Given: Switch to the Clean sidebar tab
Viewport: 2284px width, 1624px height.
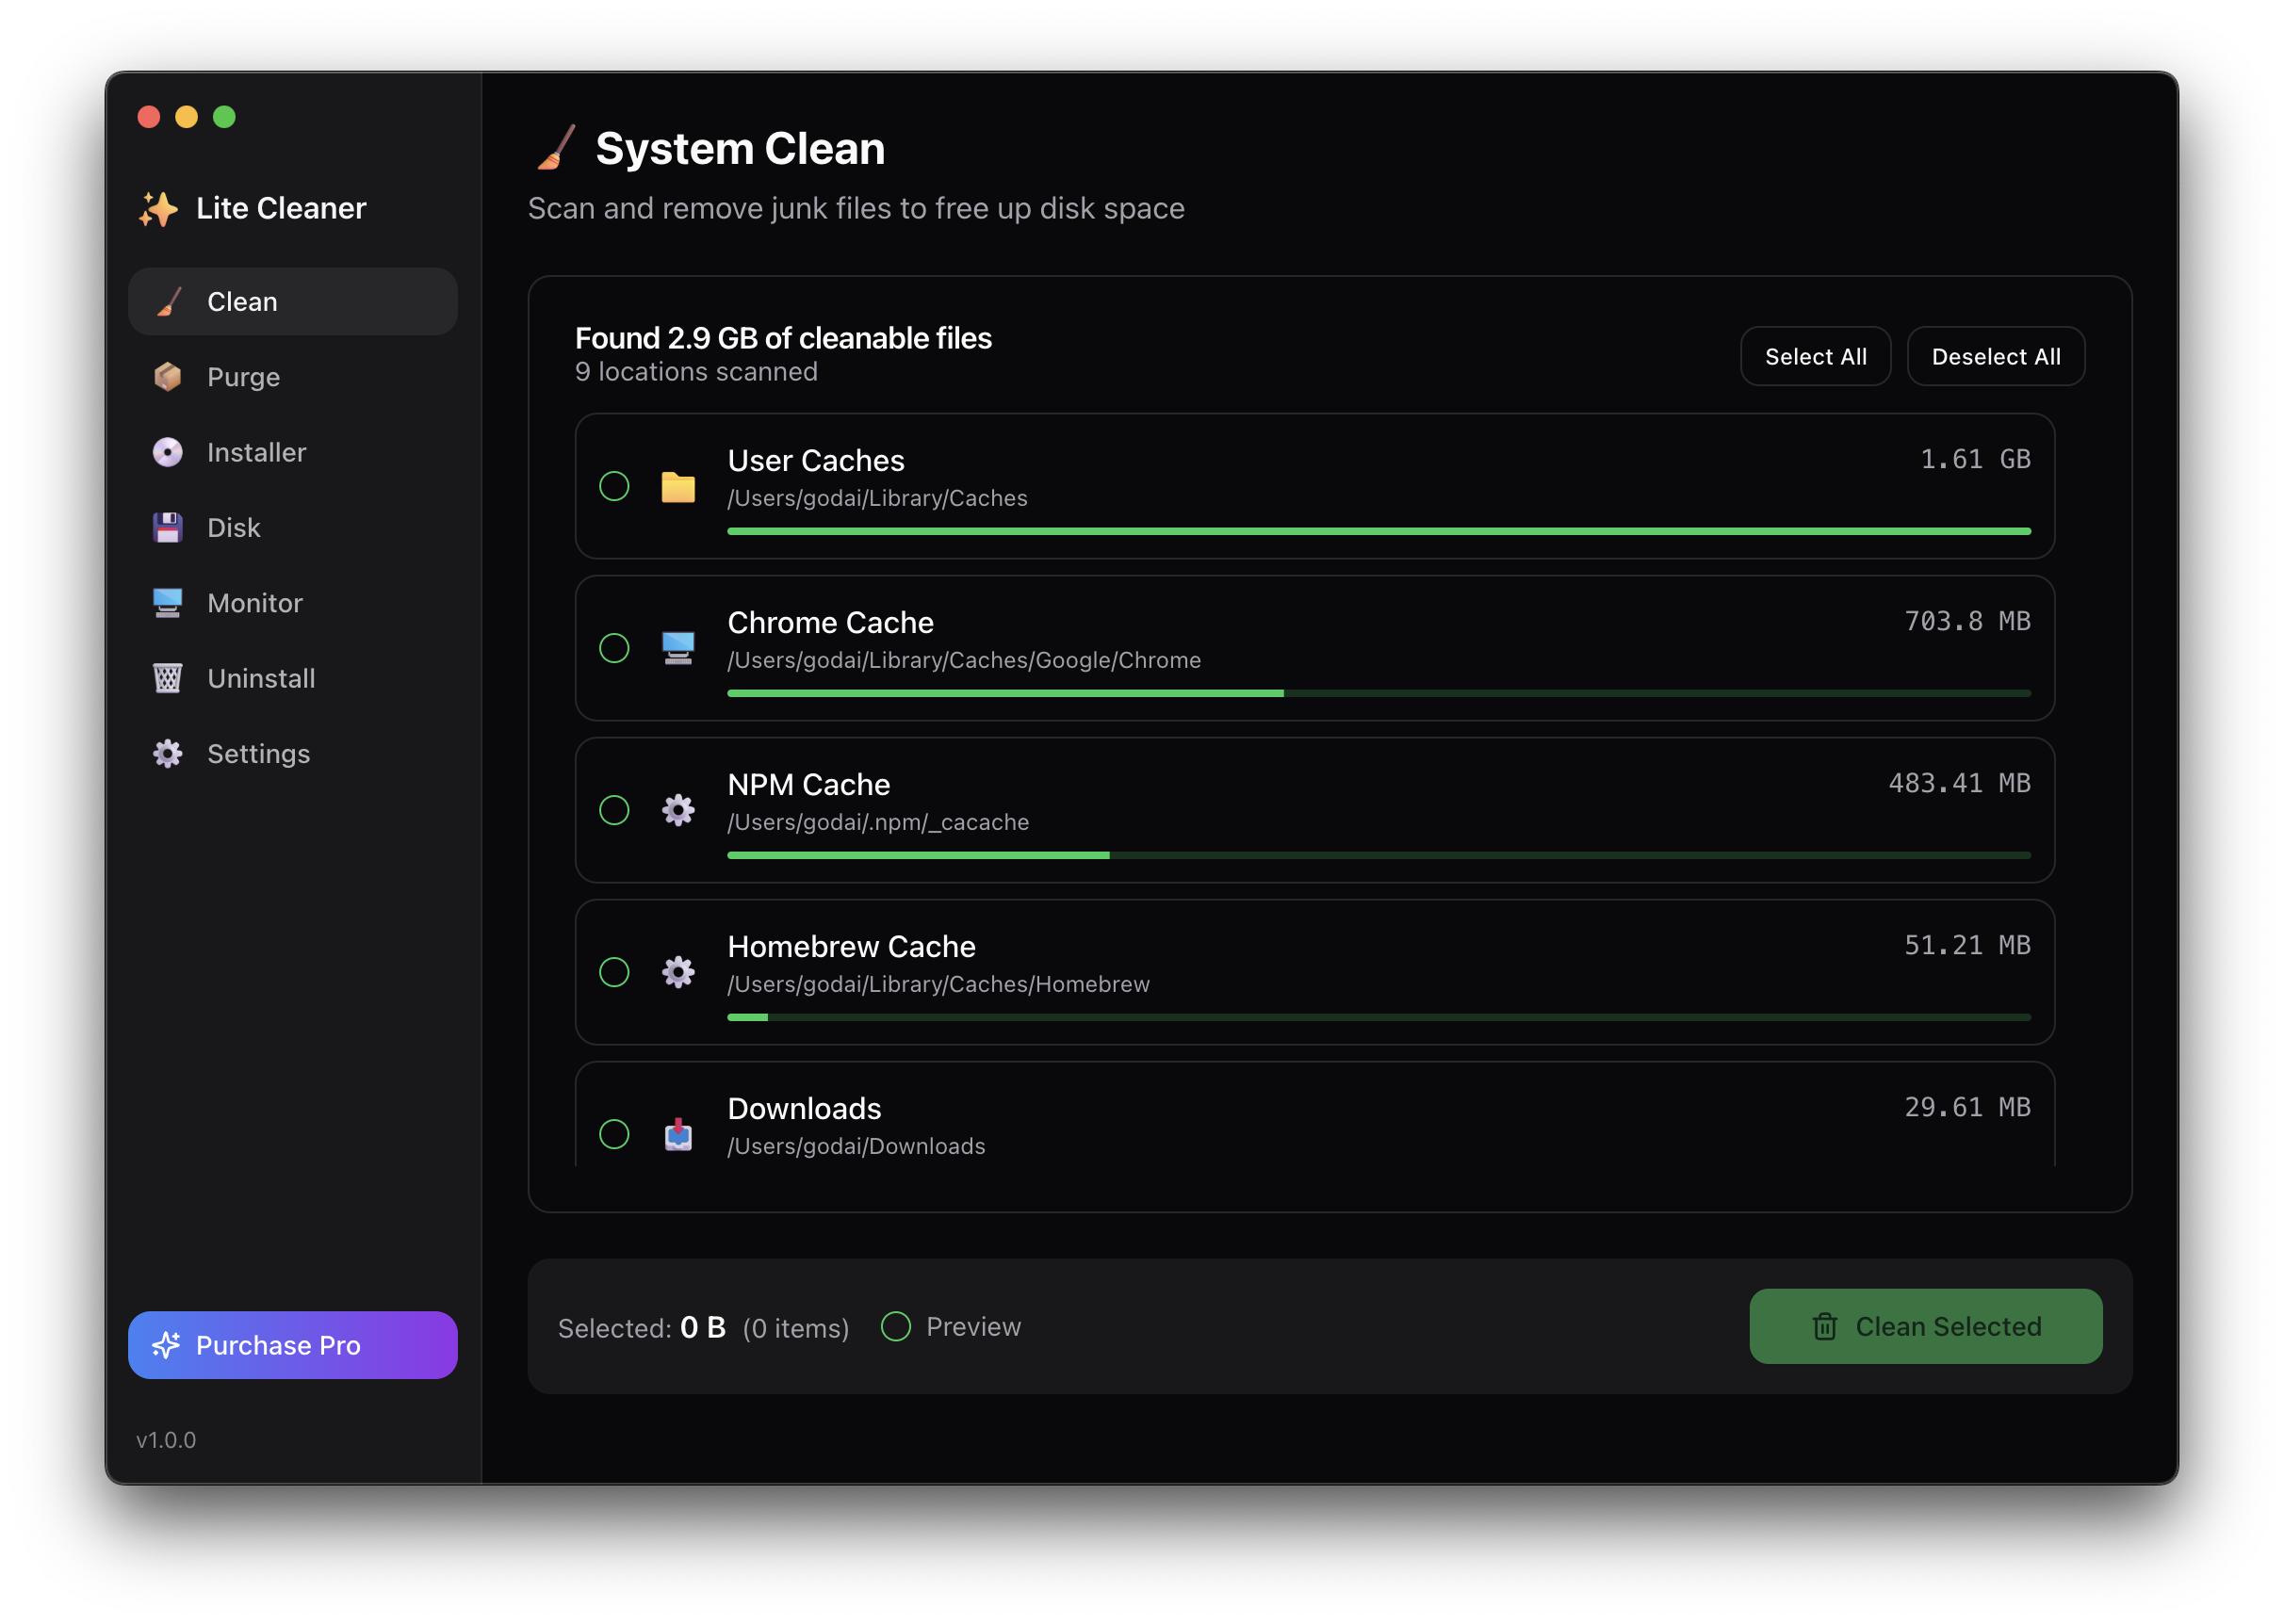Looking at the screenshot, I should pos(292,301).
